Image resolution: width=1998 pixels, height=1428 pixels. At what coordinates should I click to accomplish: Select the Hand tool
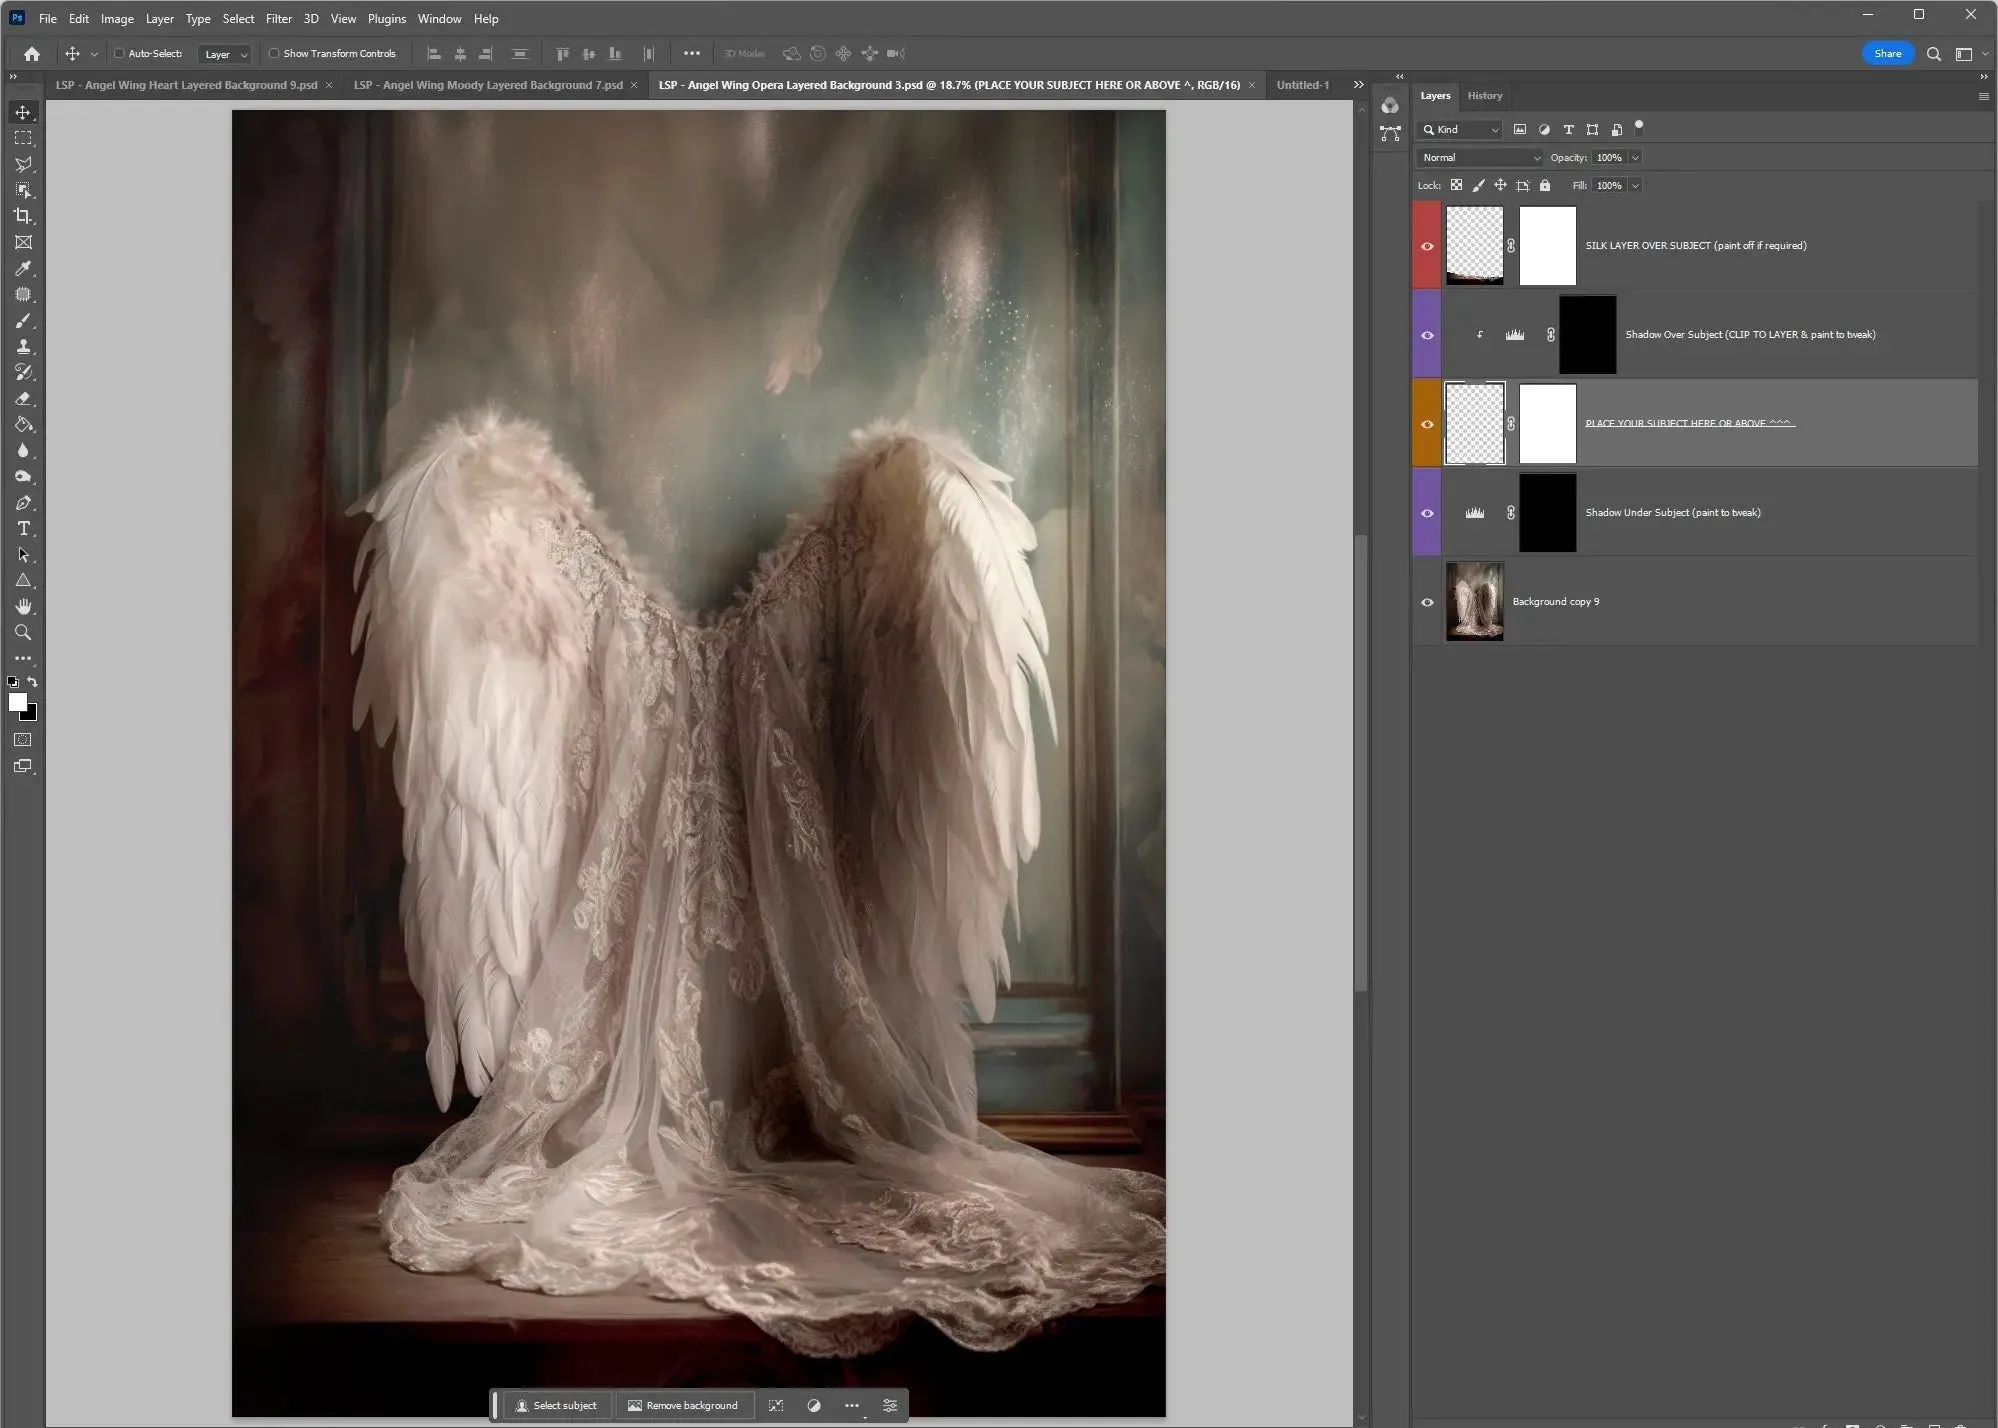point(23,606)
